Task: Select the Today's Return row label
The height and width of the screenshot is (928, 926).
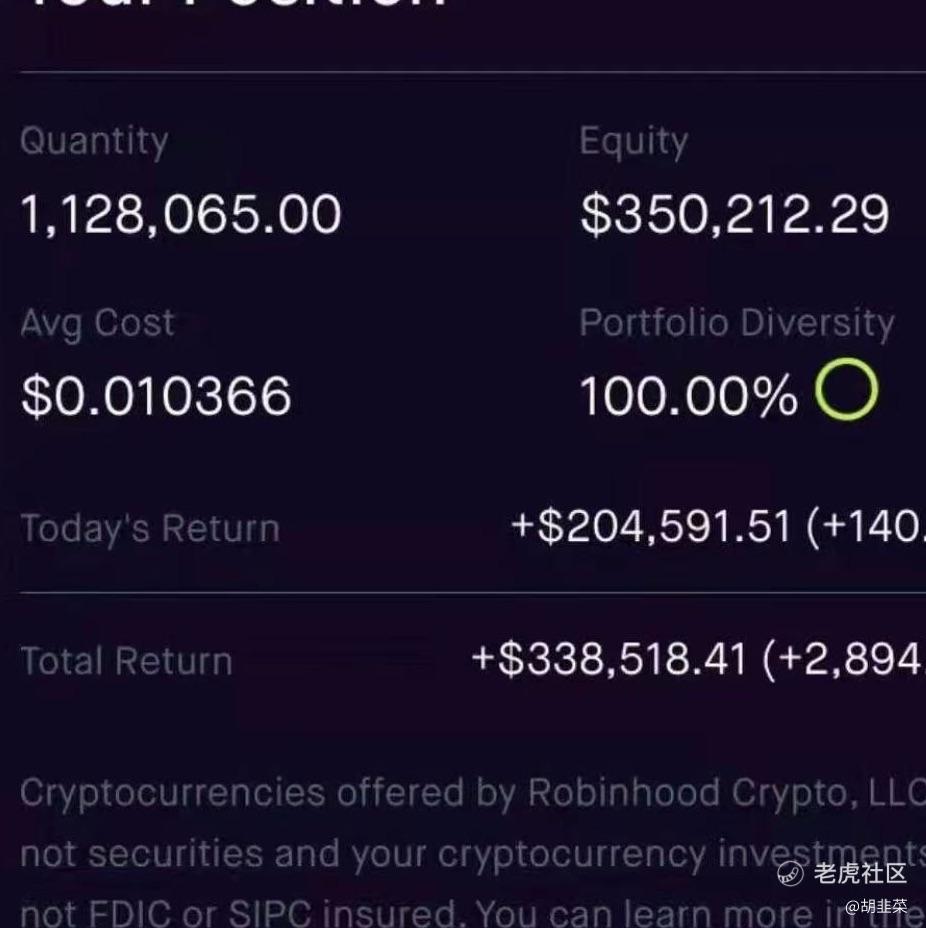Action: point(150,529)
